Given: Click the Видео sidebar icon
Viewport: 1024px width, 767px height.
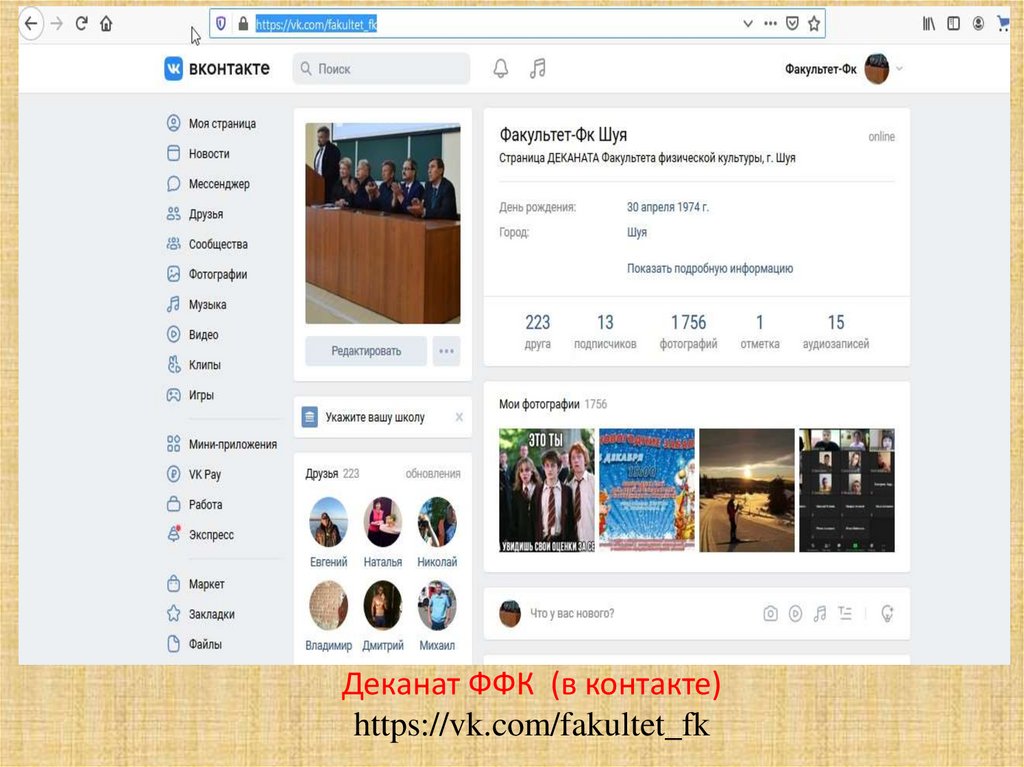Looking at the screenshot, I should tap(173, 335).
